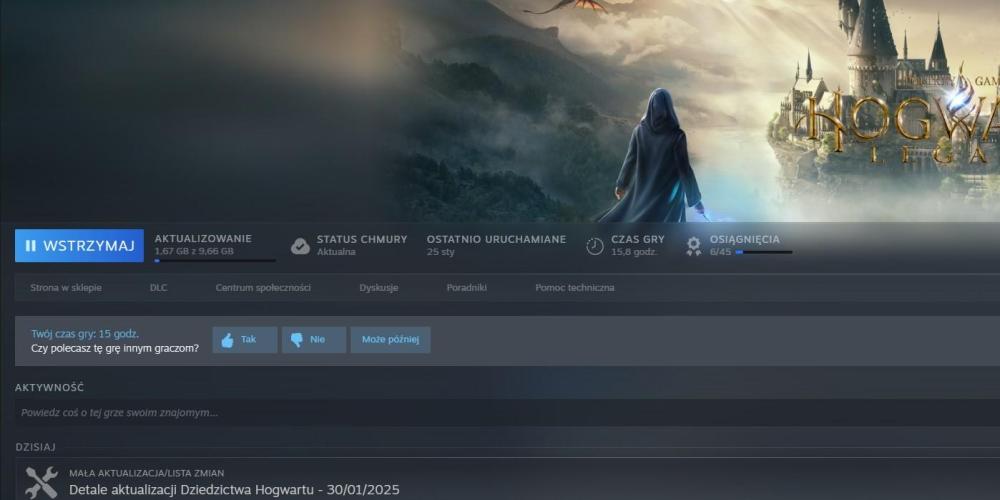The width and height of the screenshot is (1000, 500).
Task: Click the cloud status icon
Action: (x=300, y=246)
